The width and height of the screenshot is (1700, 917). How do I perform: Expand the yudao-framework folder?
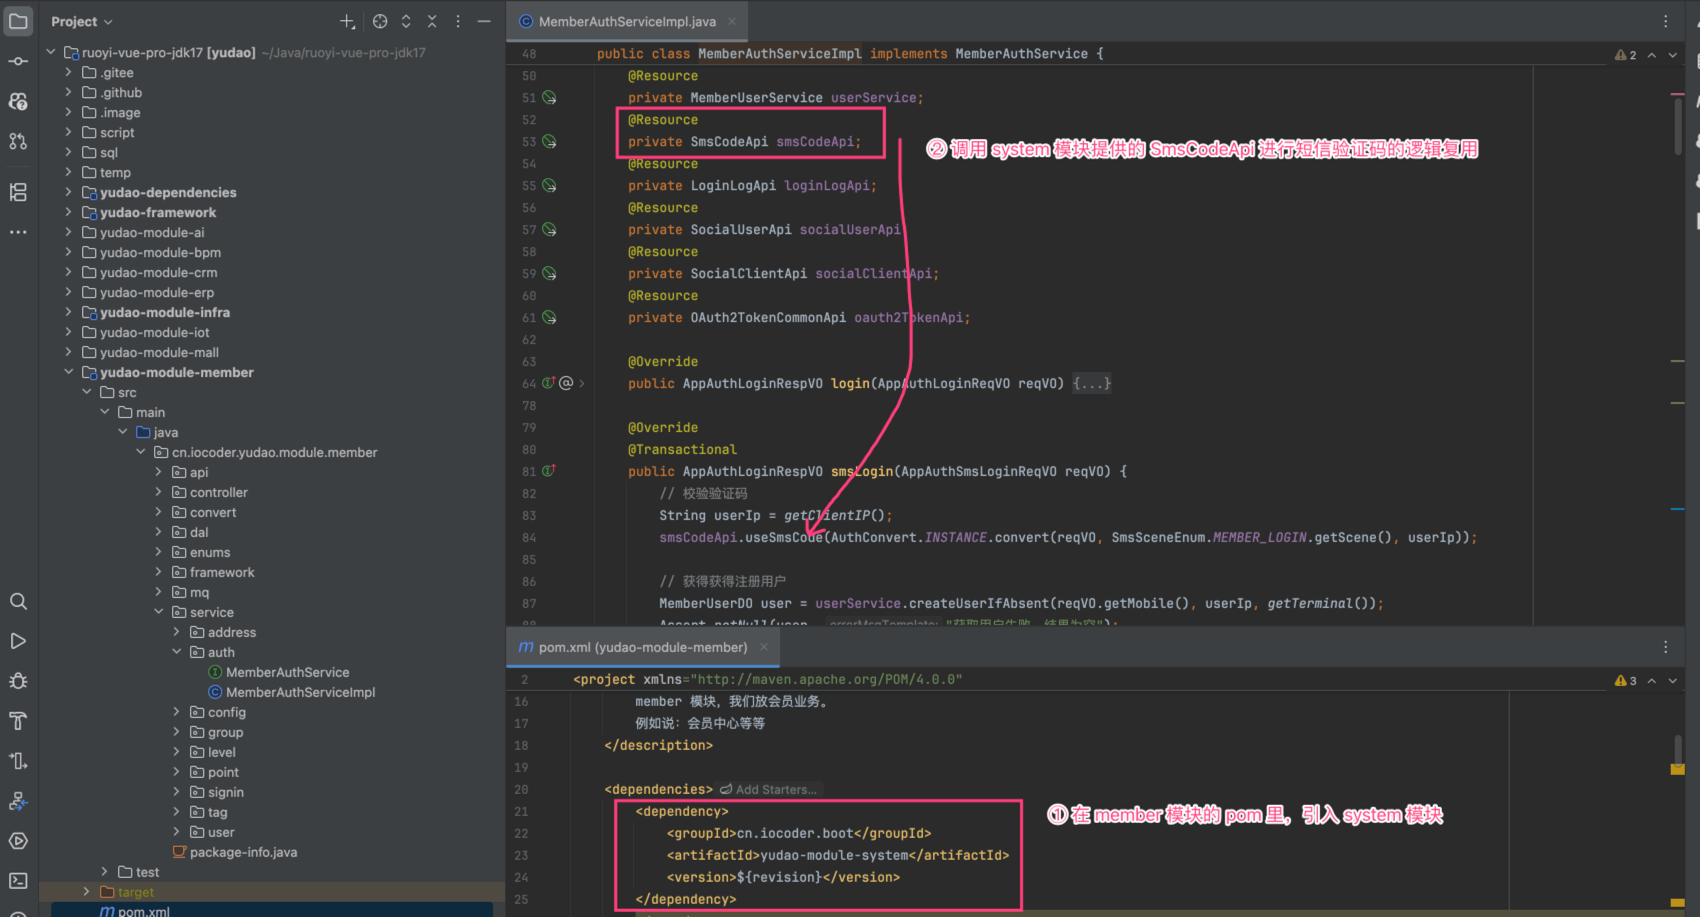(x=68, y=212)
